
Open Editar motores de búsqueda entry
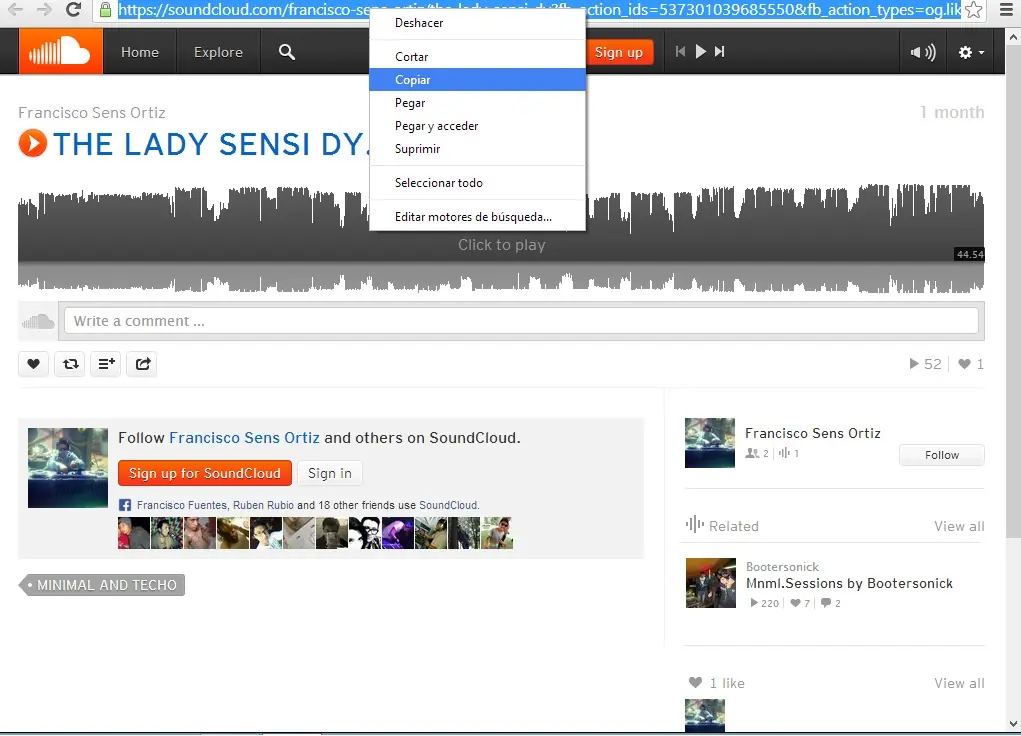477,217
